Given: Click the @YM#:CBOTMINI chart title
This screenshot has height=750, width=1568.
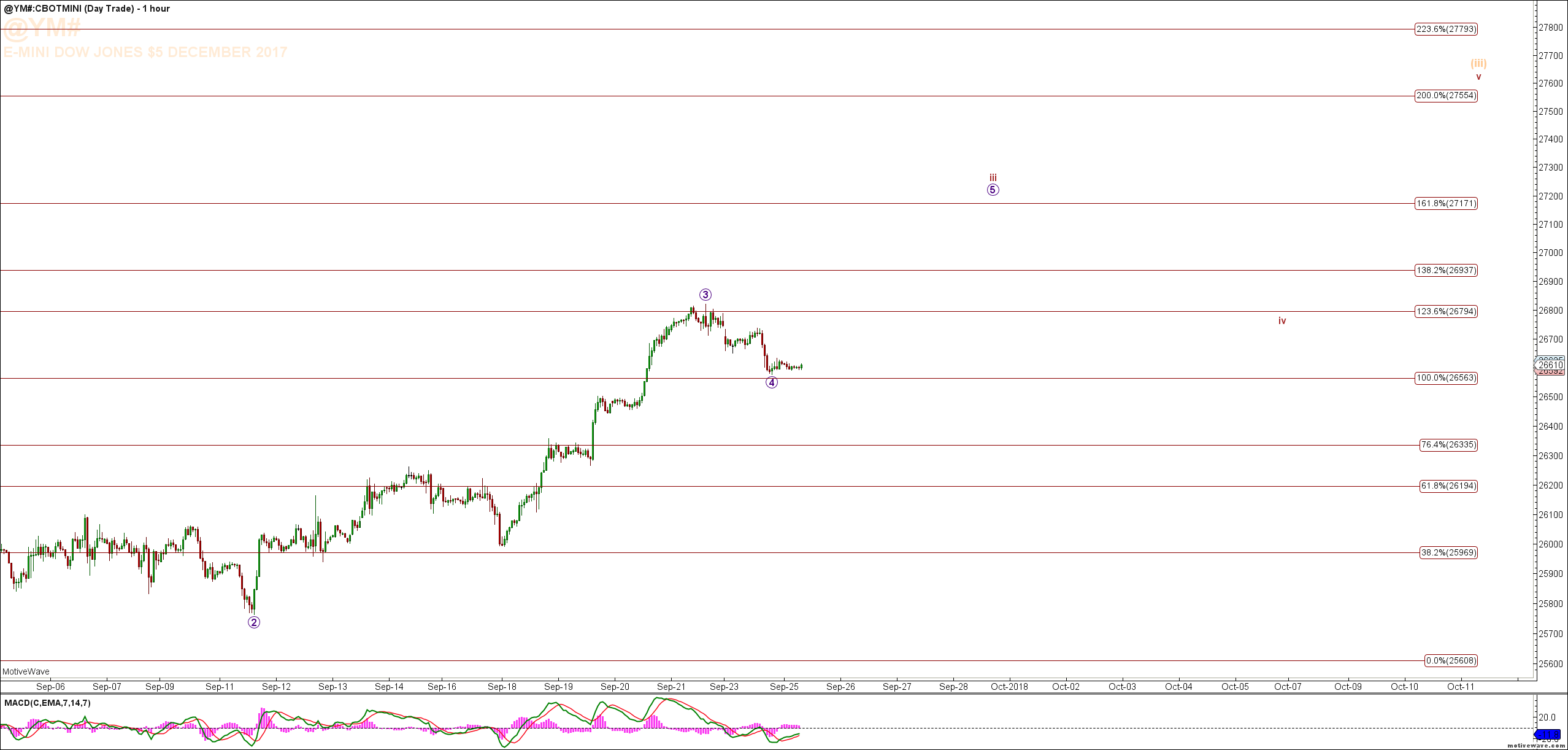Looking at the screenshot, I should (x=86, y=8).
